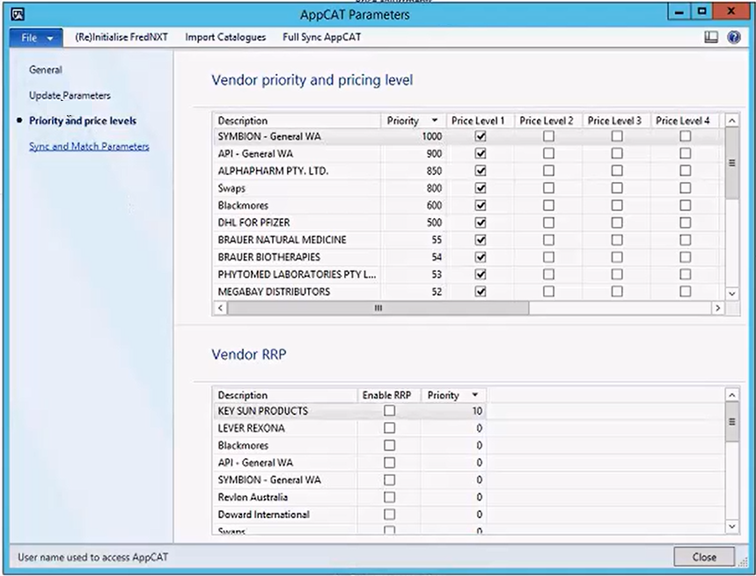Enable RRP for KEY SUN PRODUCTS
This screenshot has height=576, width=756.
point(389,411)
